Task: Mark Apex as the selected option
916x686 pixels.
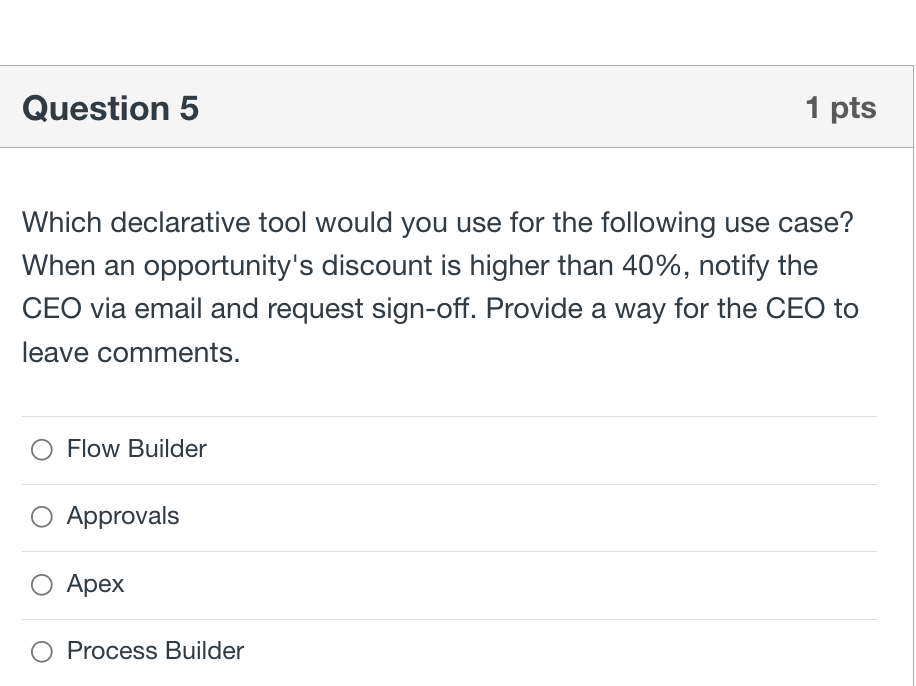Action: 42,584
